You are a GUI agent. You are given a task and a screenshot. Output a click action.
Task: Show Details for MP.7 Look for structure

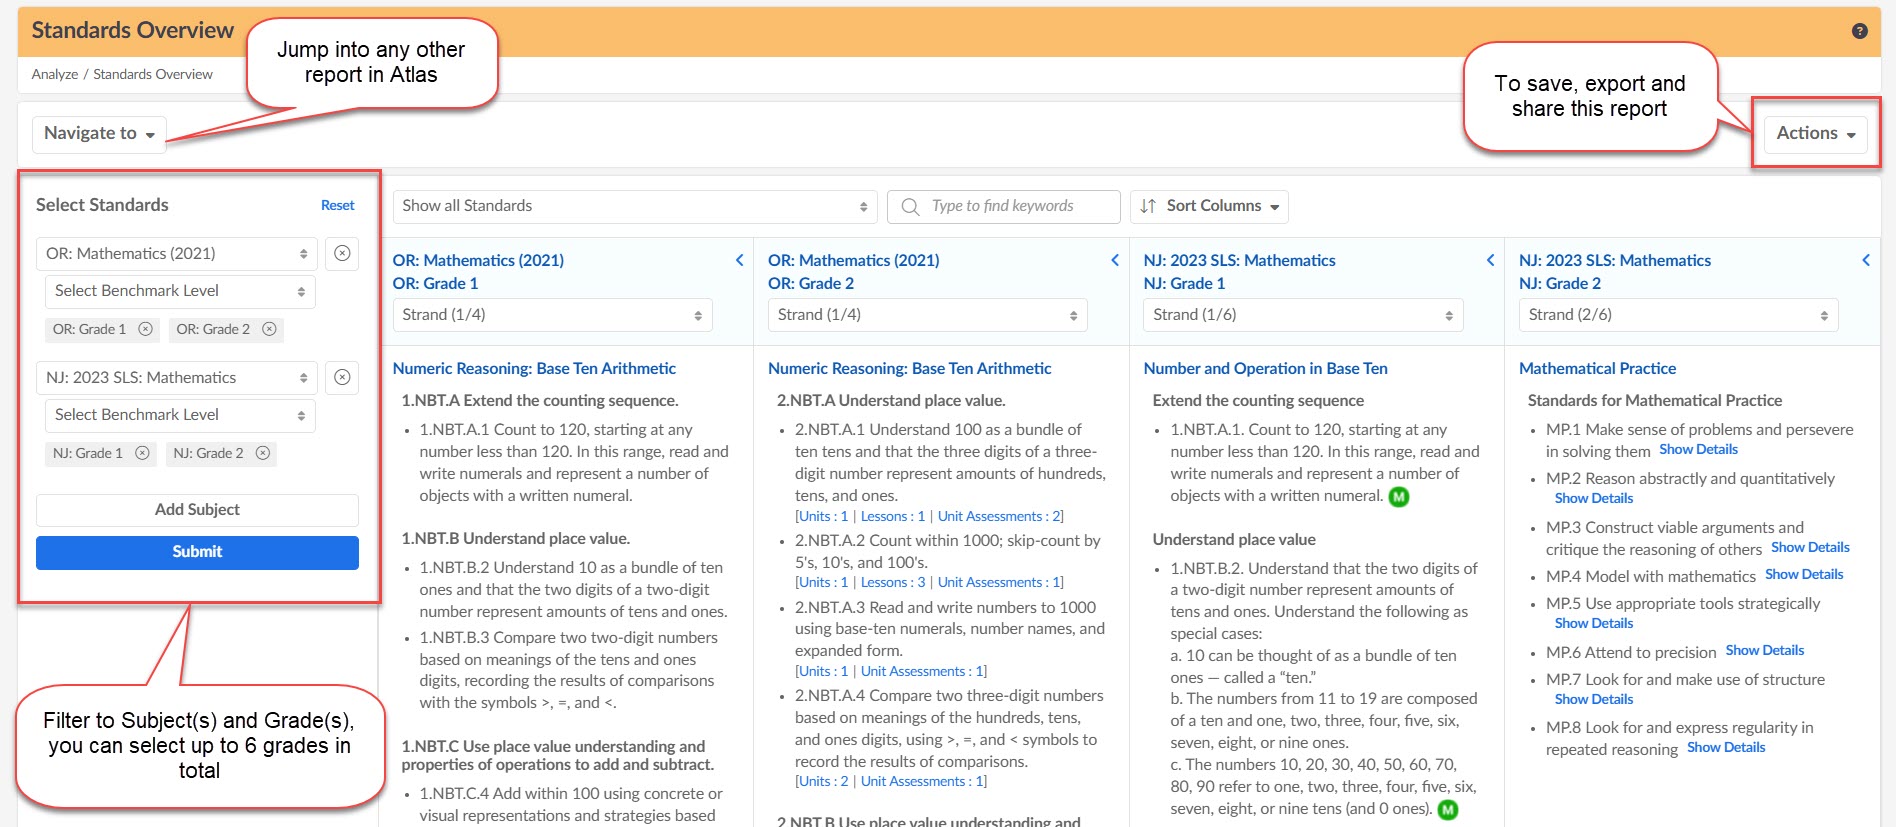point(1594,700)
